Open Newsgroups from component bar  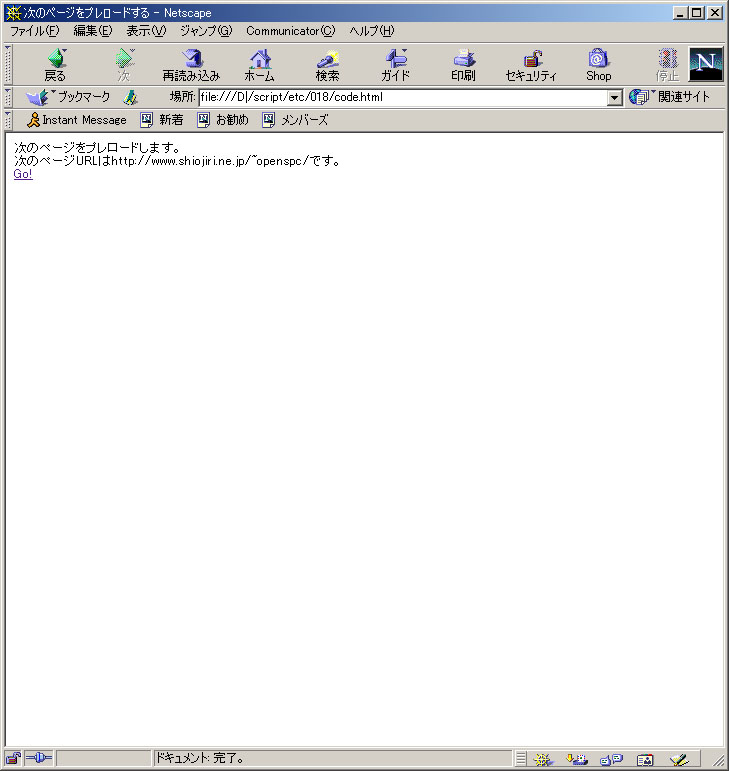[x=611, y=760]
